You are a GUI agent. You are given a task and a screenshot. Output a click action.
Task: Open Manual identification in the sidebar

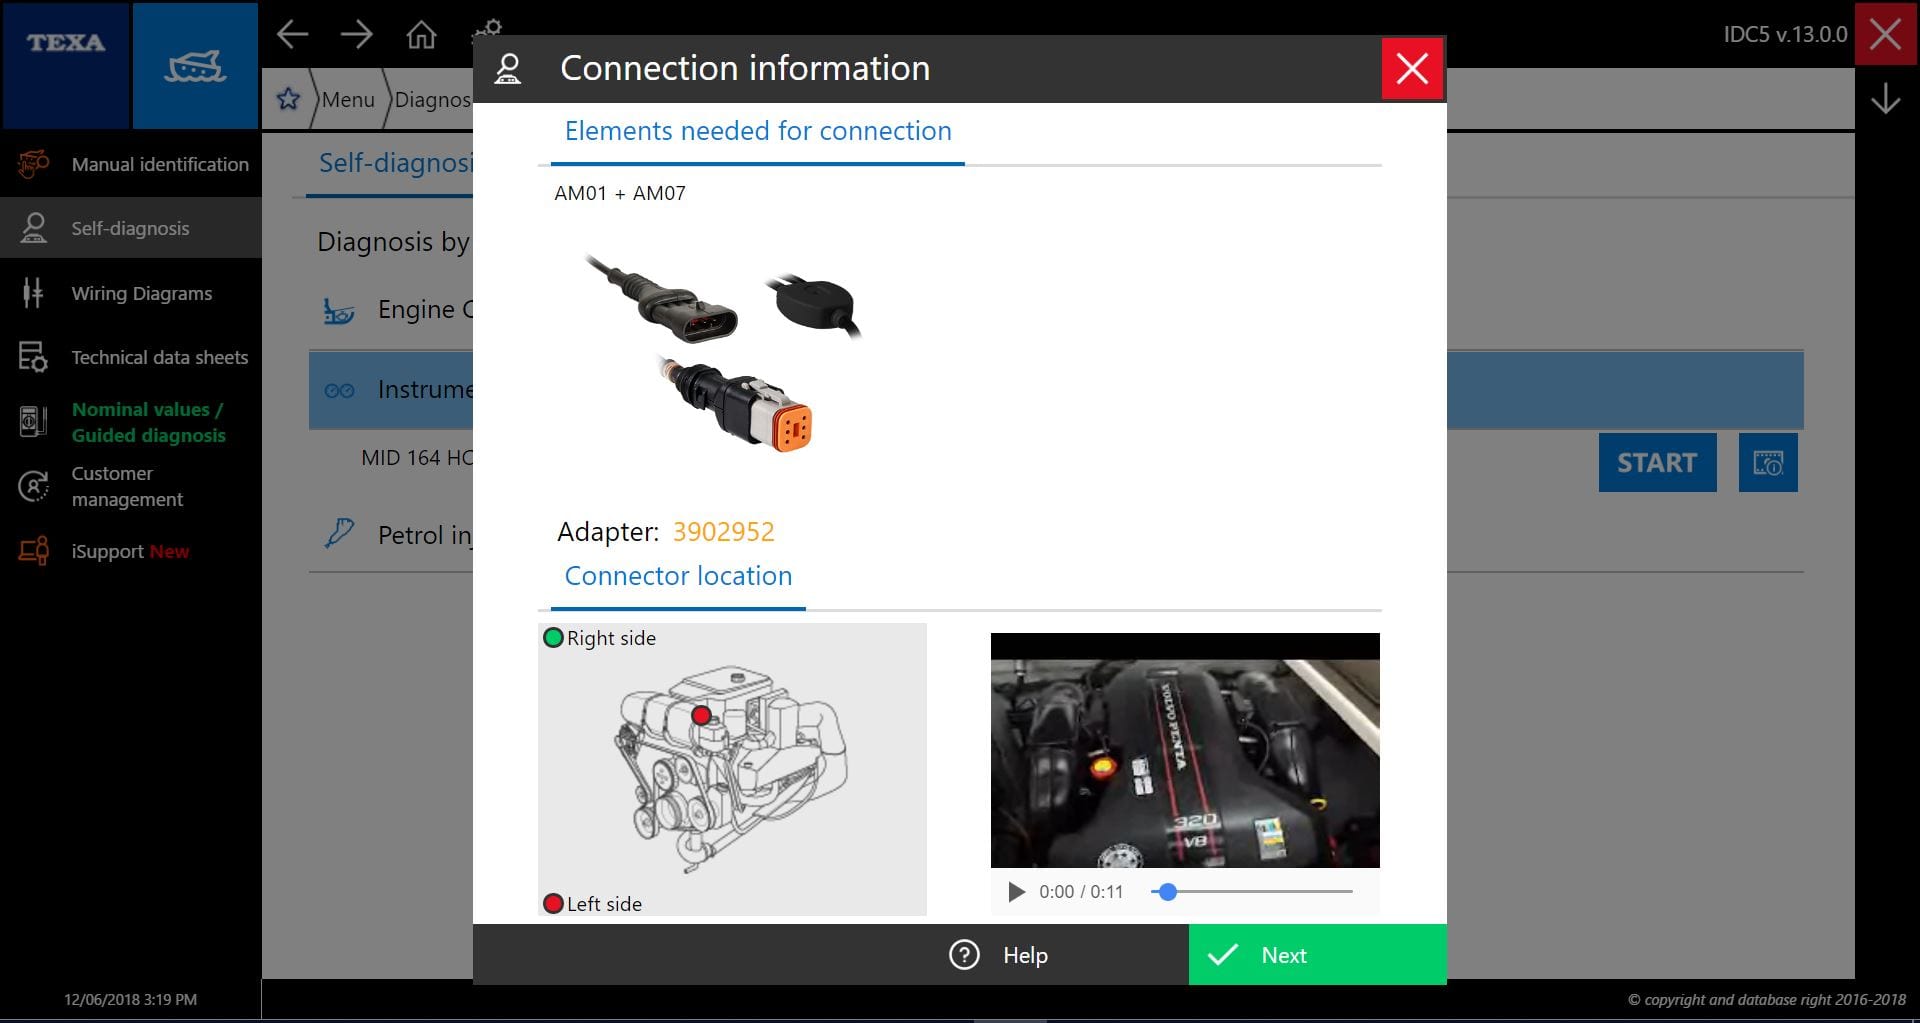[x=160, y=164]
